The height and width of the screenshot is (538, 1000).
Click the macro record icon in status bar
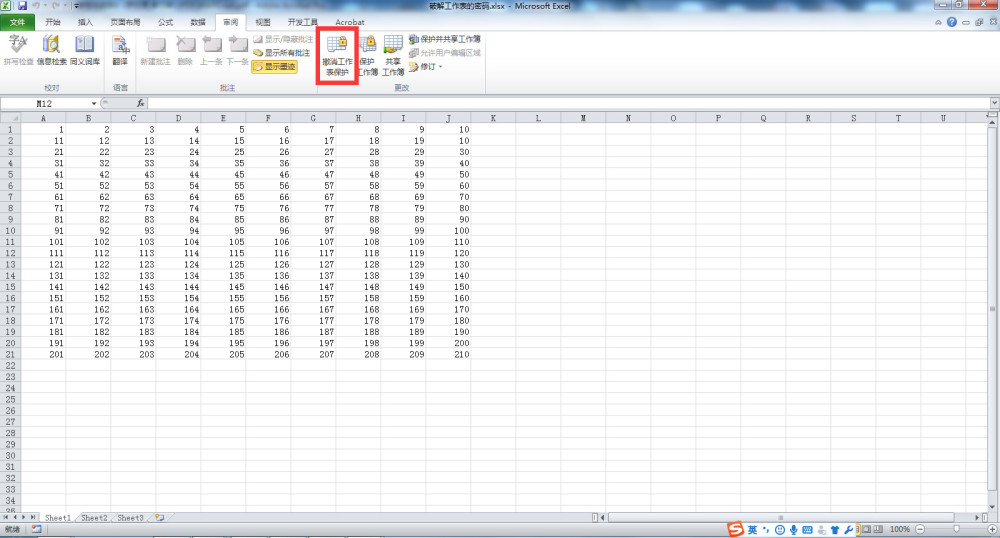click(36, 529)
